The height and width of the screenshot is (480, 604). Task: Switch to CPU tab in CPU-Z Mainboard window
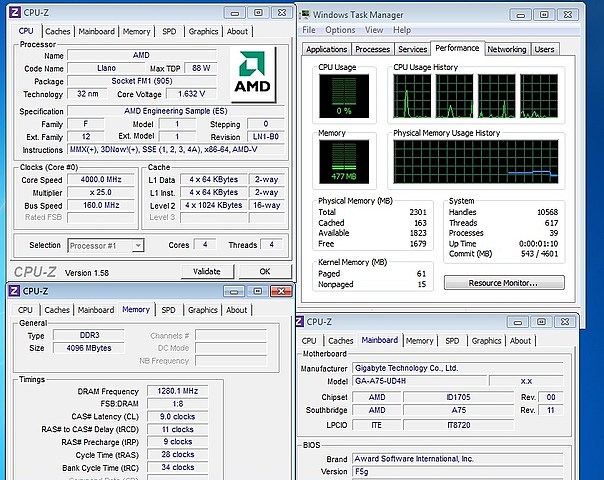point(309,341)
